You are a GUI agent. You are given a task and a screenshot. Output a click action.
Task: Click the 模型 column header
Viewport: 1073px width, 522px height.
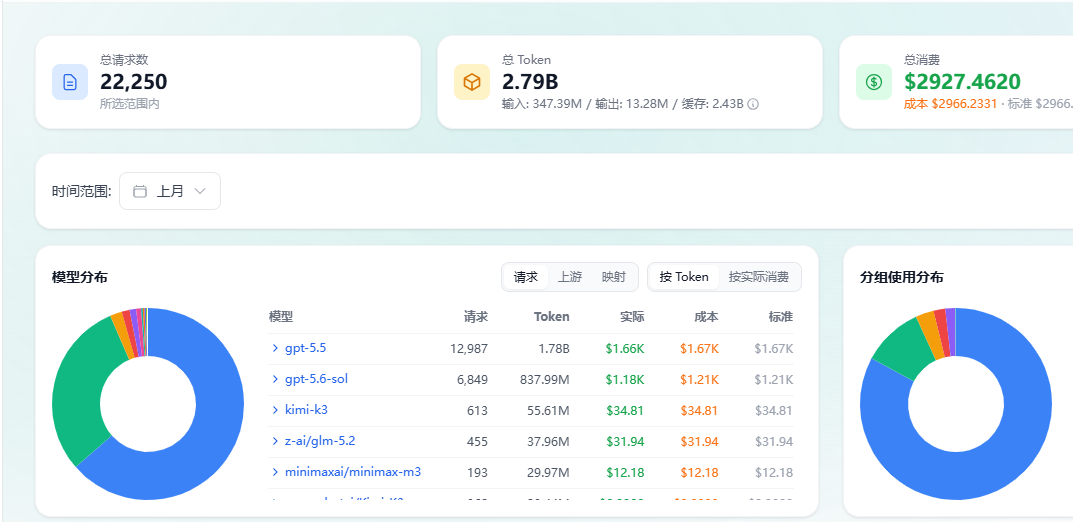pyautogui.click(x=281, y=317)
